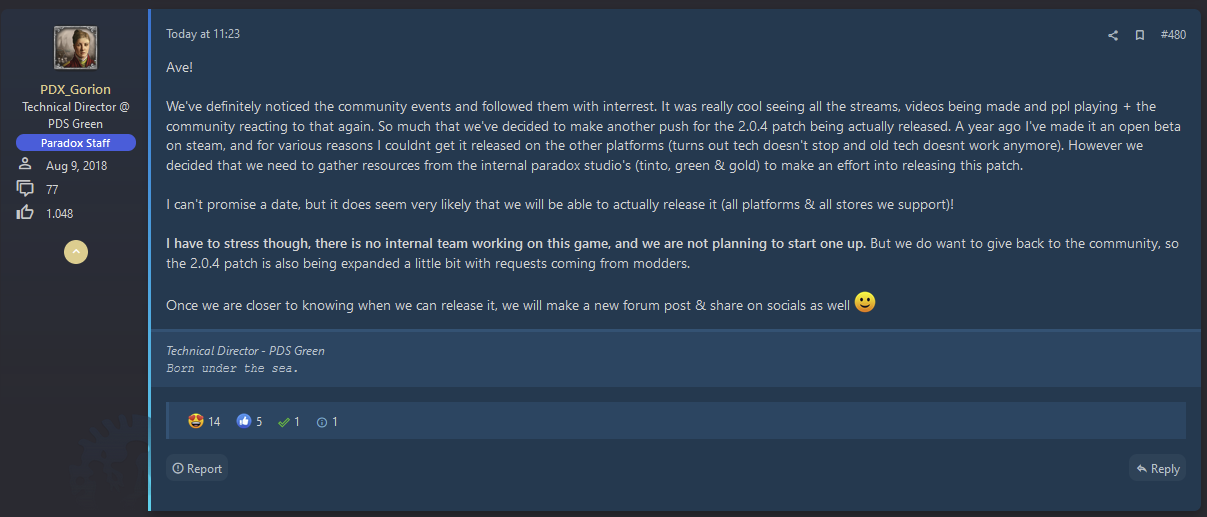Open the PDX_Gorion username profile link
Viewport: 1207px width, 517px height.
[76, 90]
